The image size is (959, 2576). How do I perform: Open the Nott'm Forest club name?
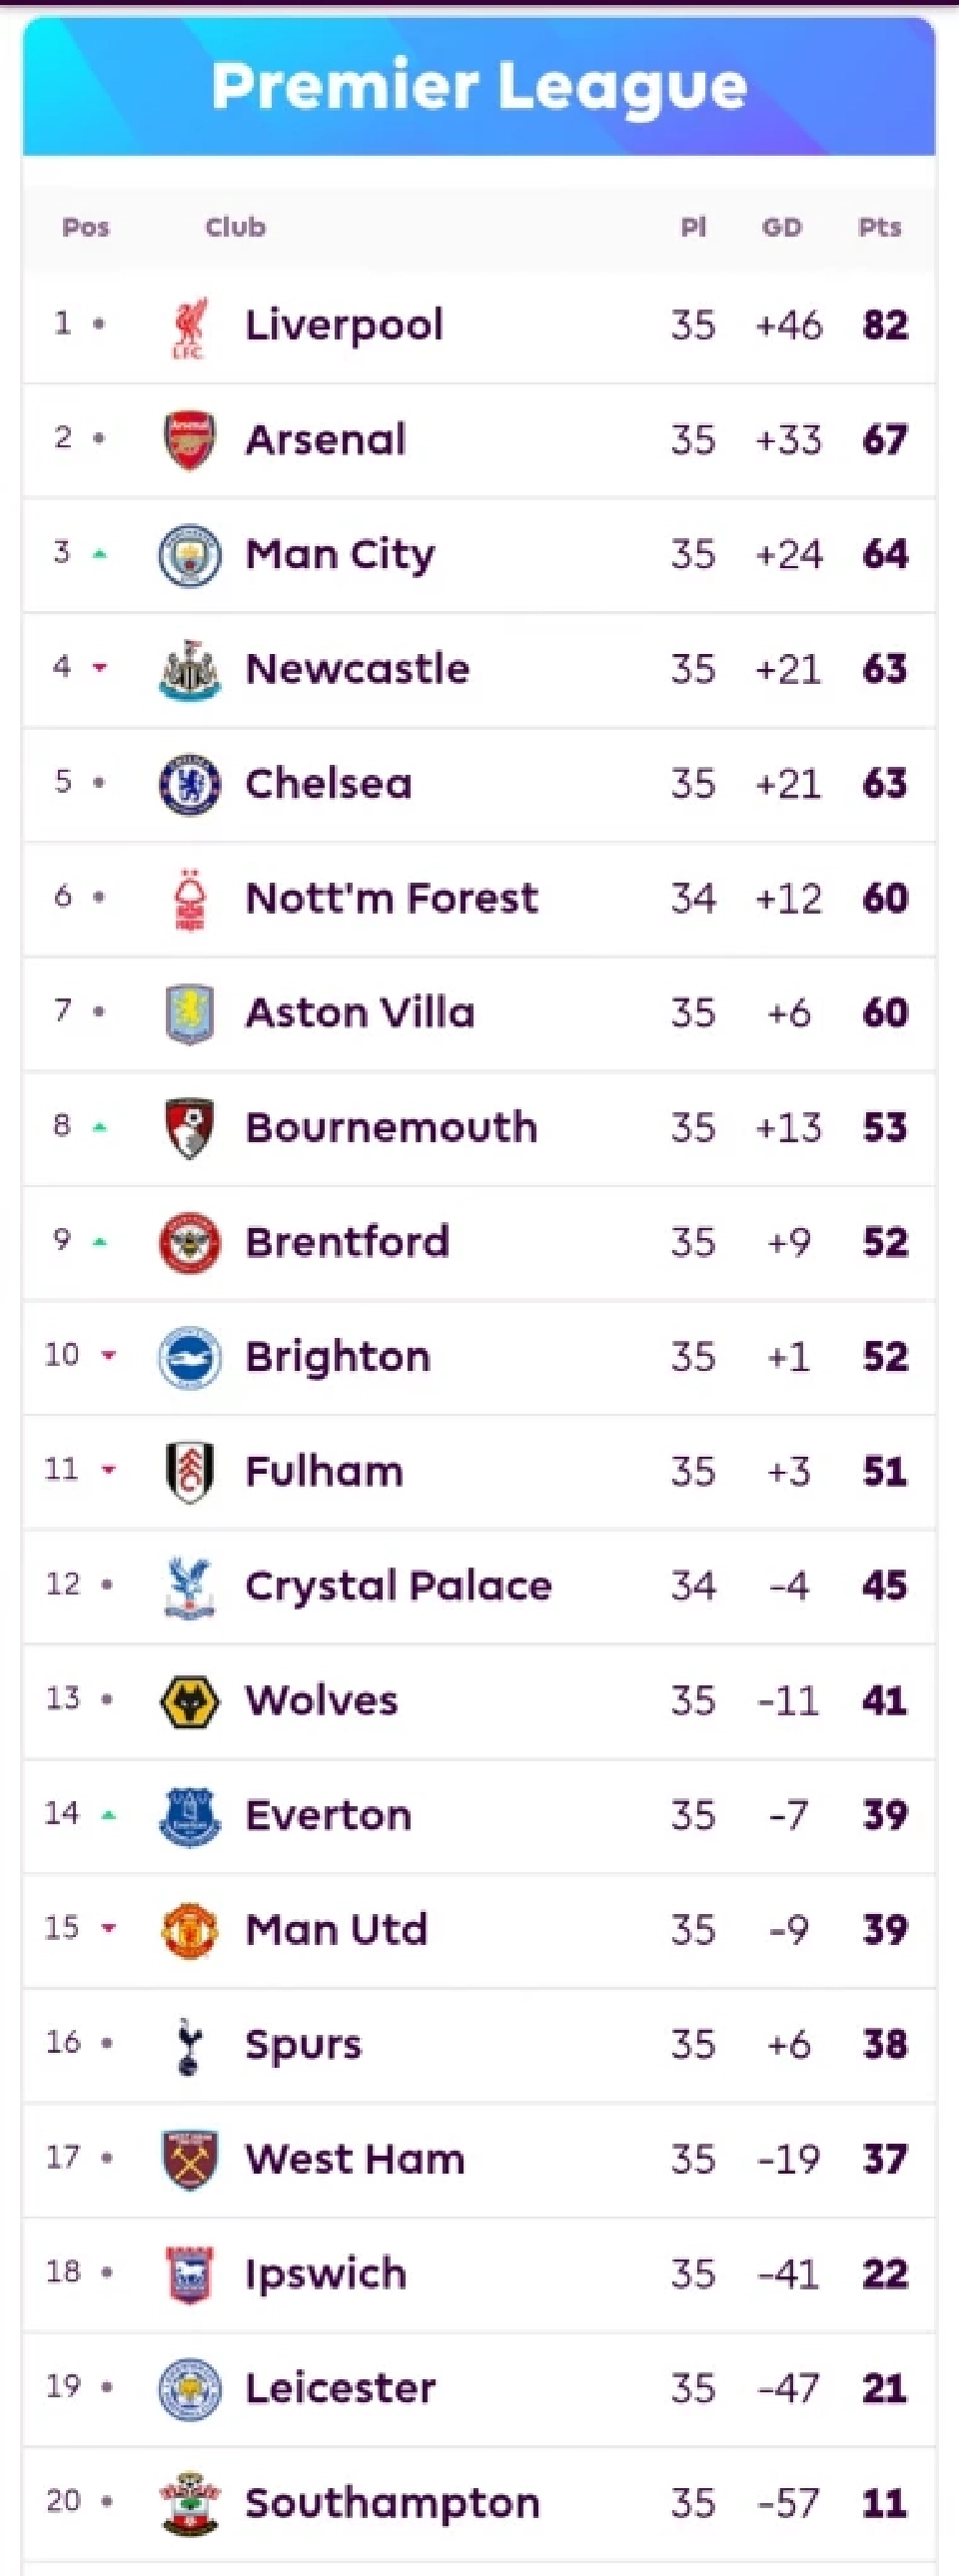pyautogui.click(x=391, y=898)
